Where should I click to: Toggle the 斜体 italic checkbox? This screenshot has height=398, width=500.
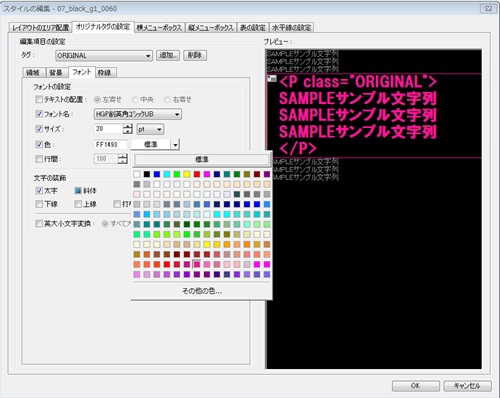78,191
